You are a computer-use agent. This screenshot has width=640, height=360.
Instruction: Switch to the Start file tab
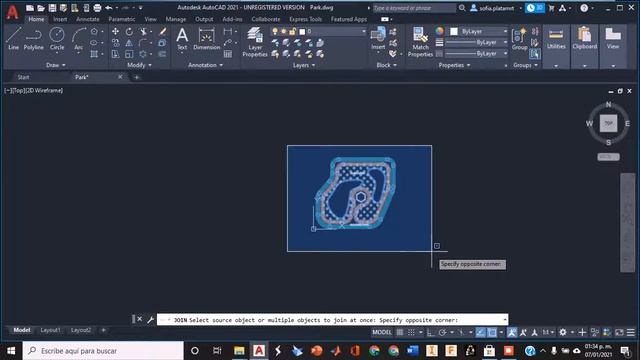pyautogui.click(x=23, y=77)
